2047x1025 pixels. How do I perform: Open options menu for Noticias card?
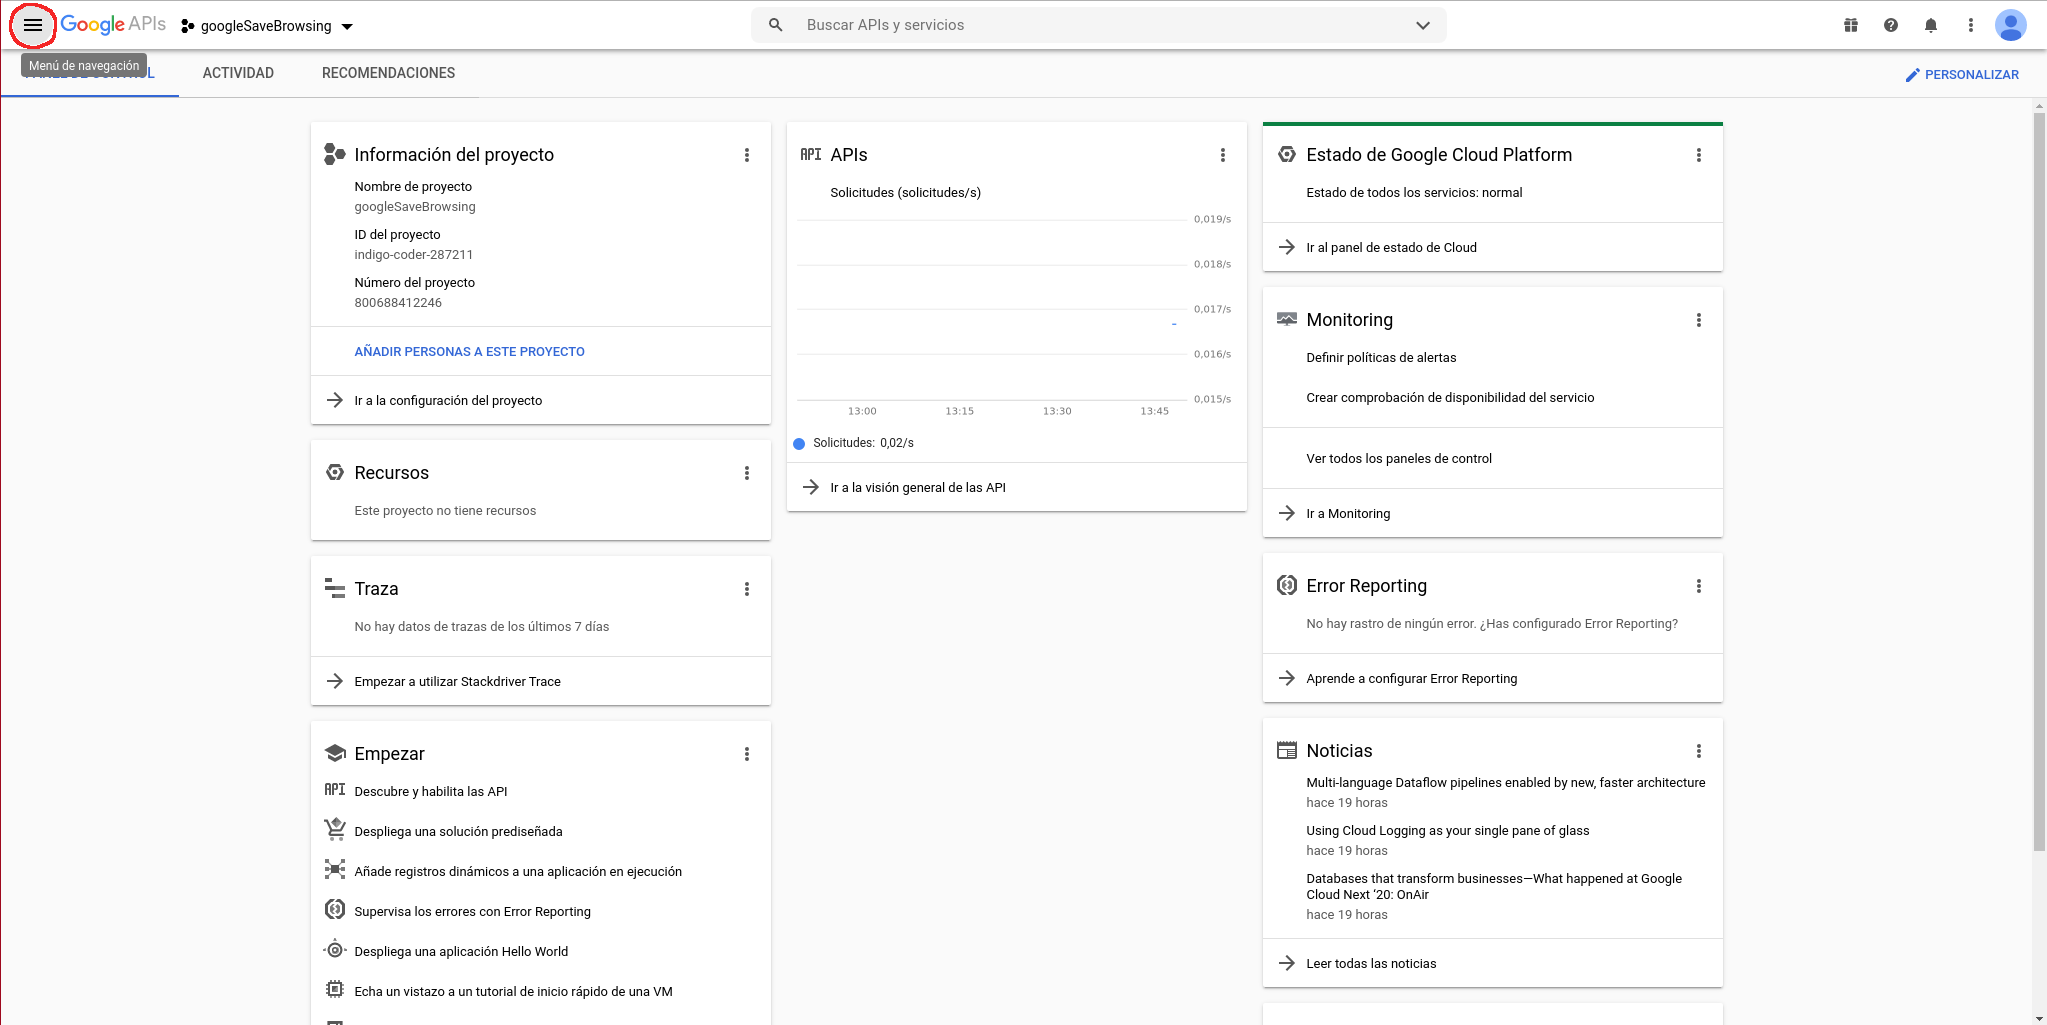tap(1698, 751)
